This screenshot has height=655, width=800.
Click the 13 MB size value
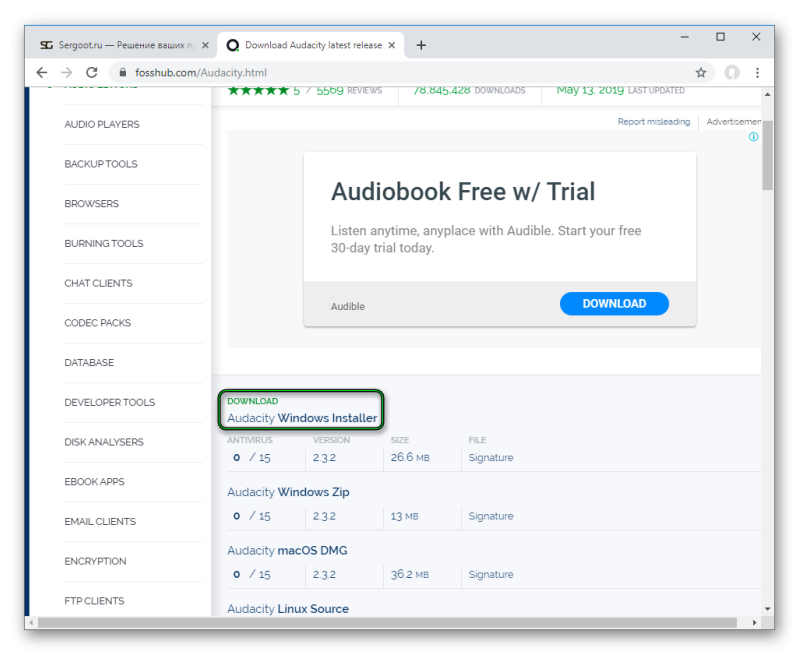click(x=404, y=516)
